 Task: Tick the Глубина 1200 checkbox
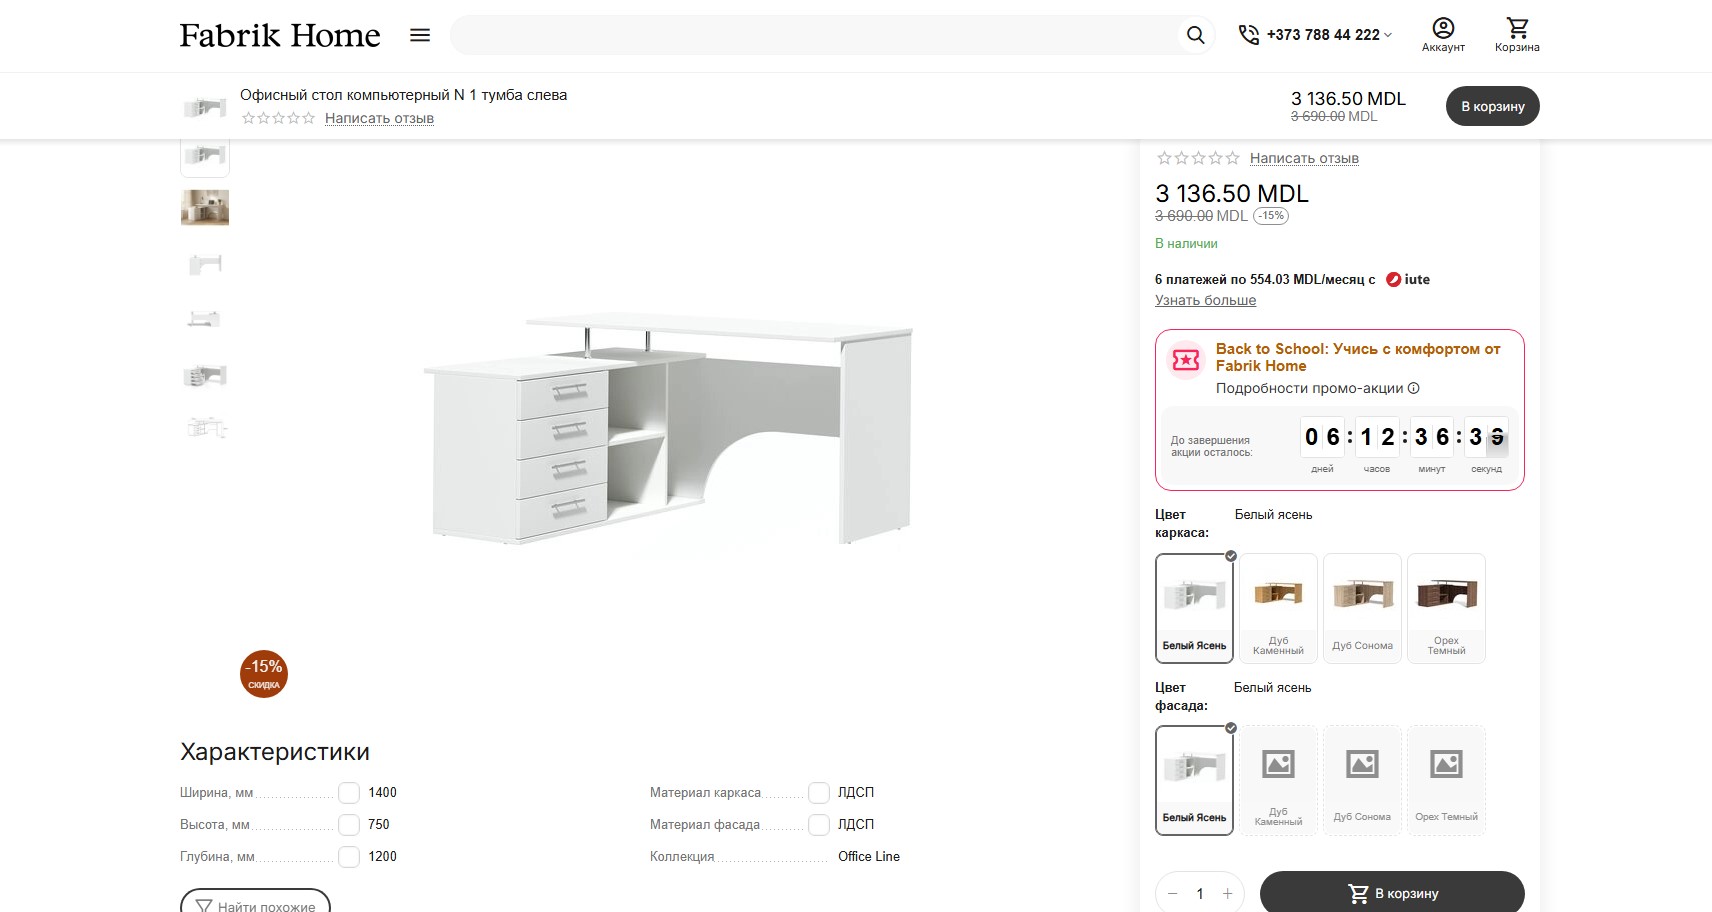tap(349, 857)
